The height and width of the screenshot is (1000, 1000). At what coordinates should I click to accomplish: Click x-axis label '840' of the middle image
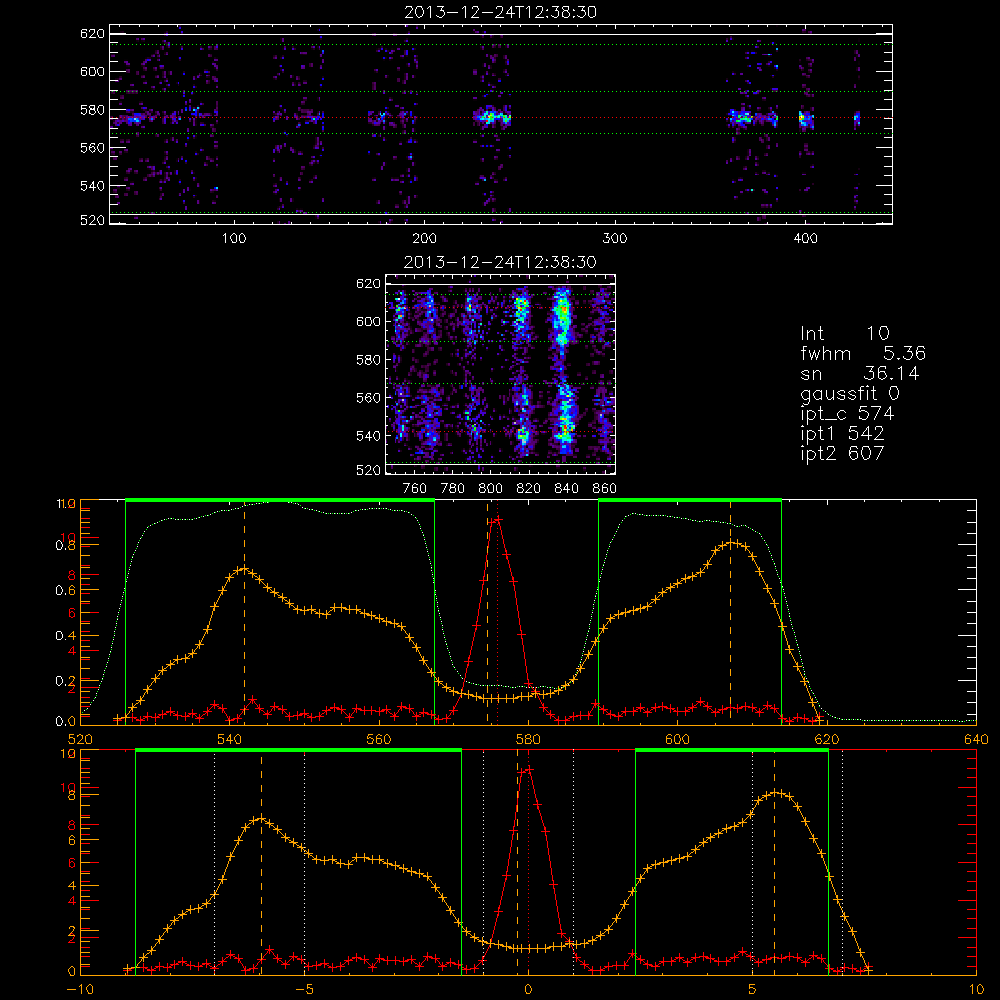566,489
